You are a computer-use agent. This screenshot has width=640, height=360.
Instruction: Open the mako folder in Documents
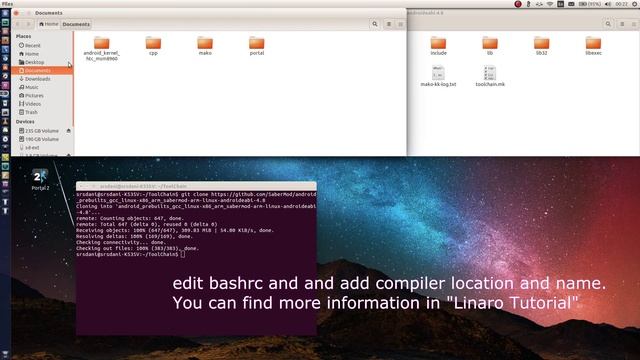coord(205,46)
